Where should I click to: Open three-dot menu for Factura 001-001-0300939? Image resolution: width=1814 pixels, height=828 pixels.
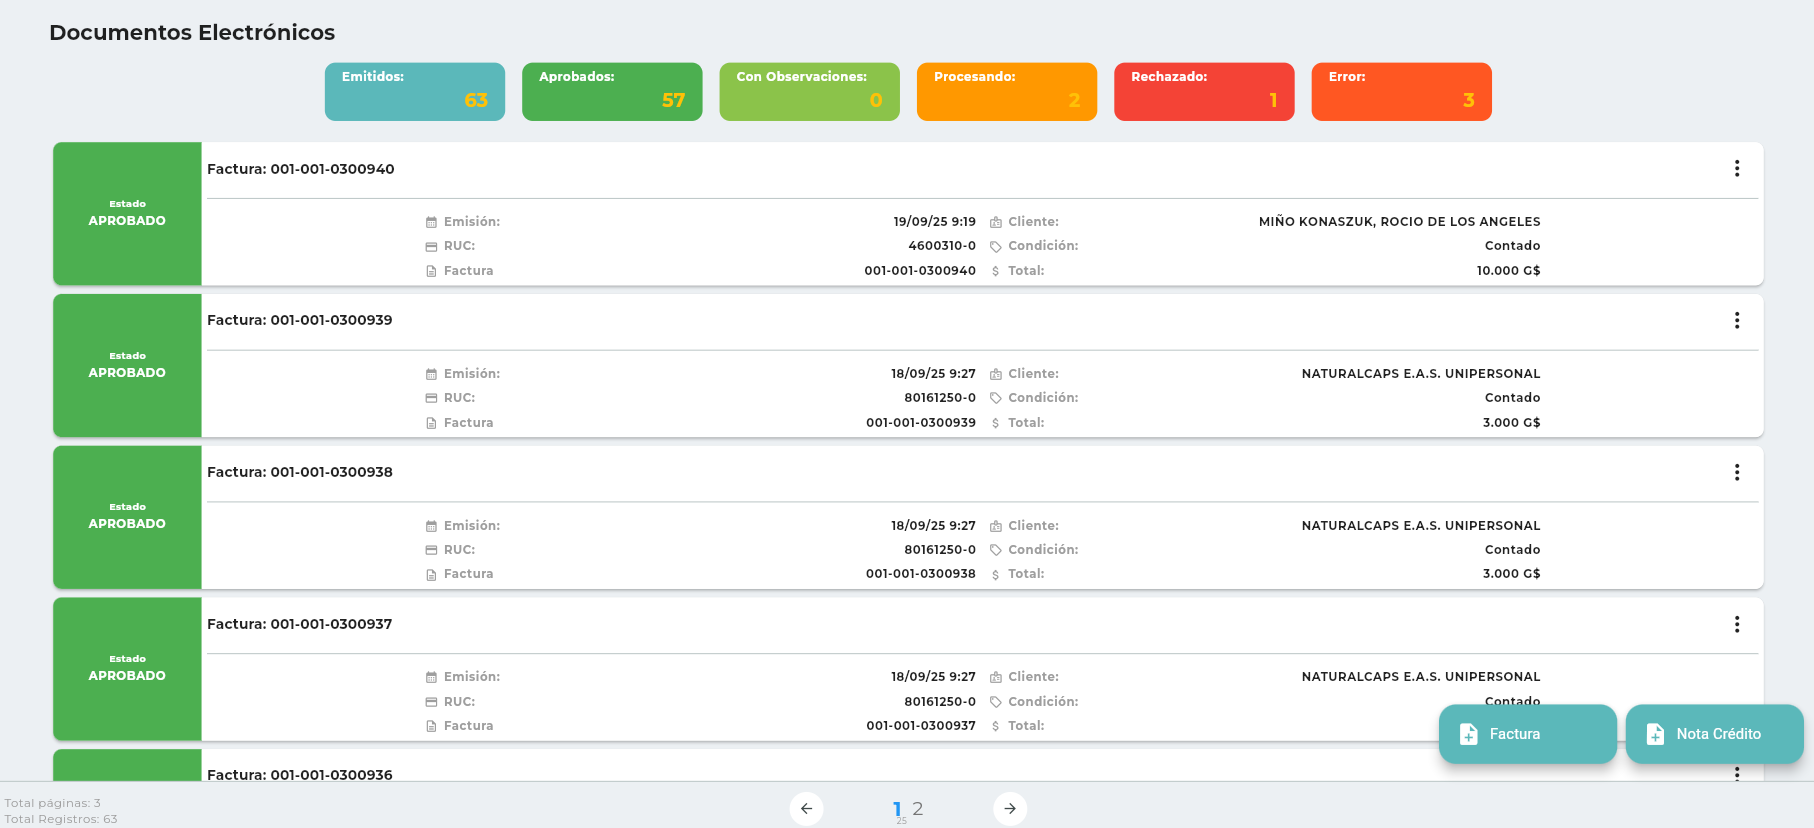[x=1736, y=321]
